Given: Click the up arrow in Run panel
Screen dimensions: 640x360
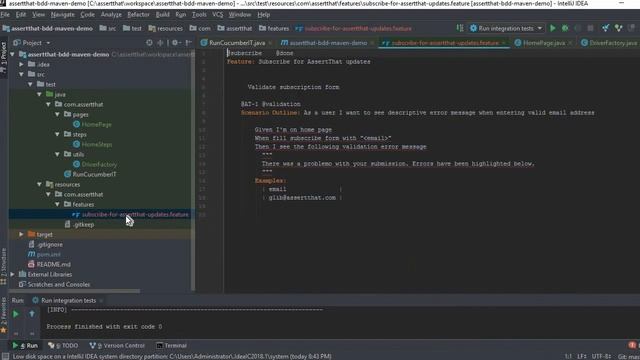Looking at the screenshot, I should click(32, 314).
